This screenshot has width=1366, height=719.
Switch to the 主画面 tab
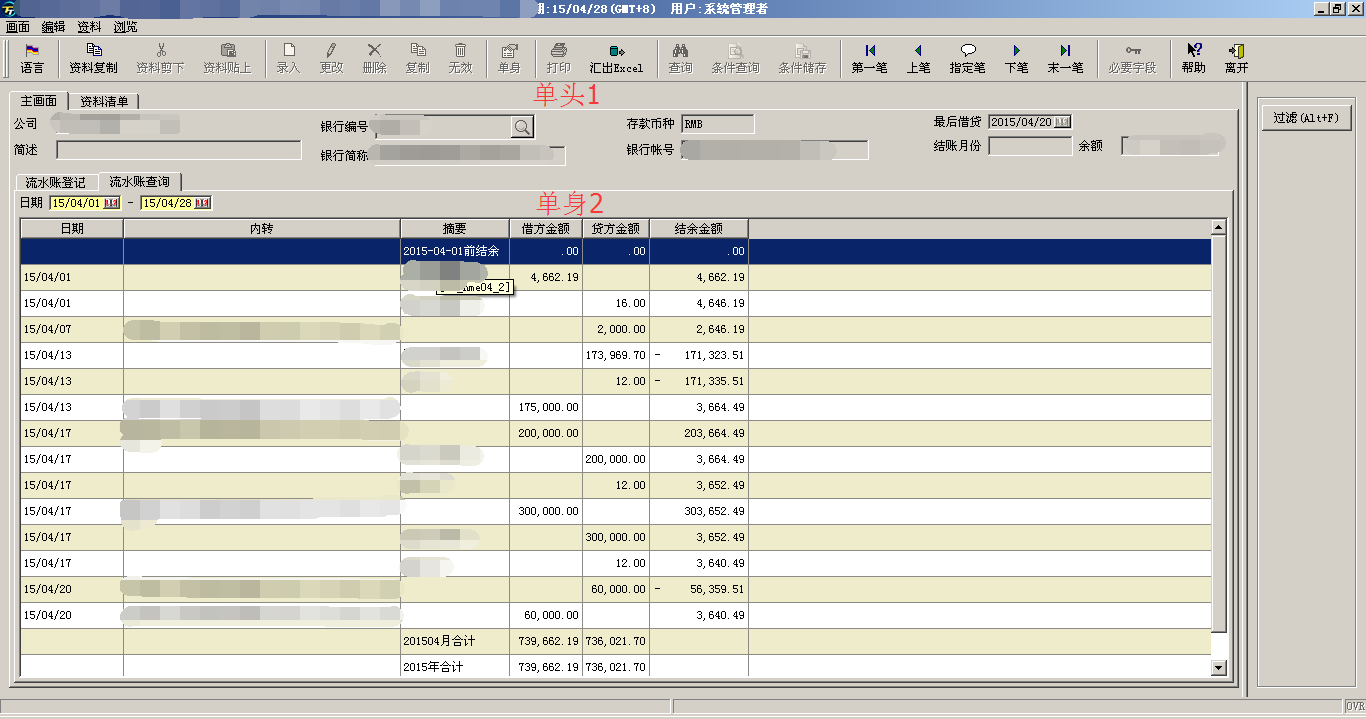[39, 101]
